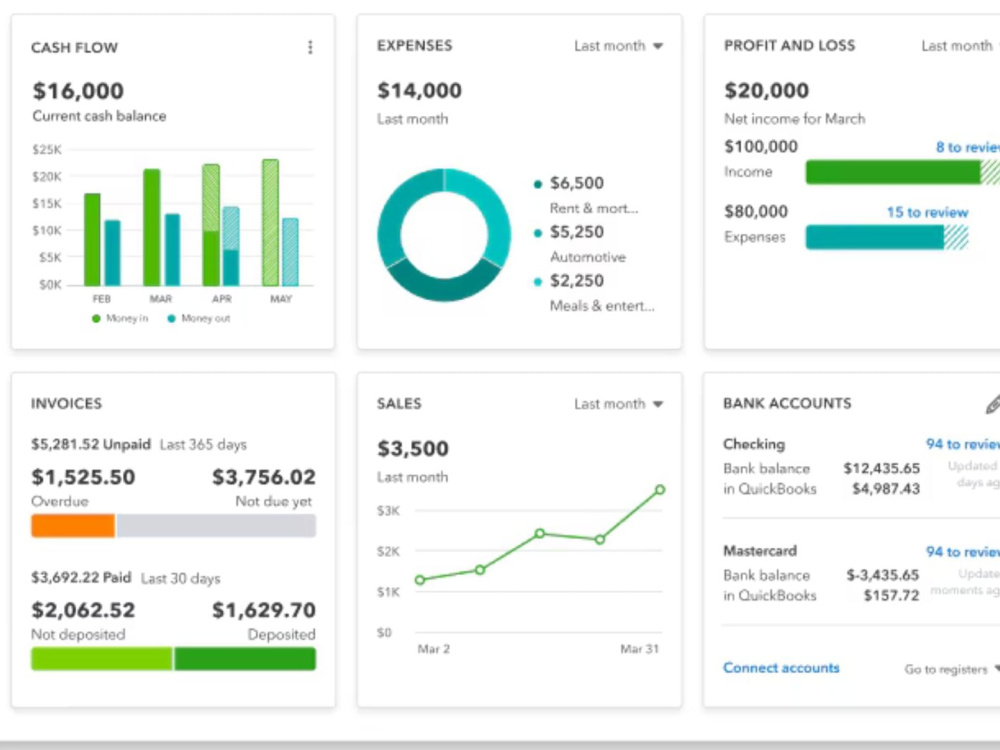Click the $3,756.02 Not due yet amount
Viewport: 1000px width, 750px height.
(x=264, y=477)
